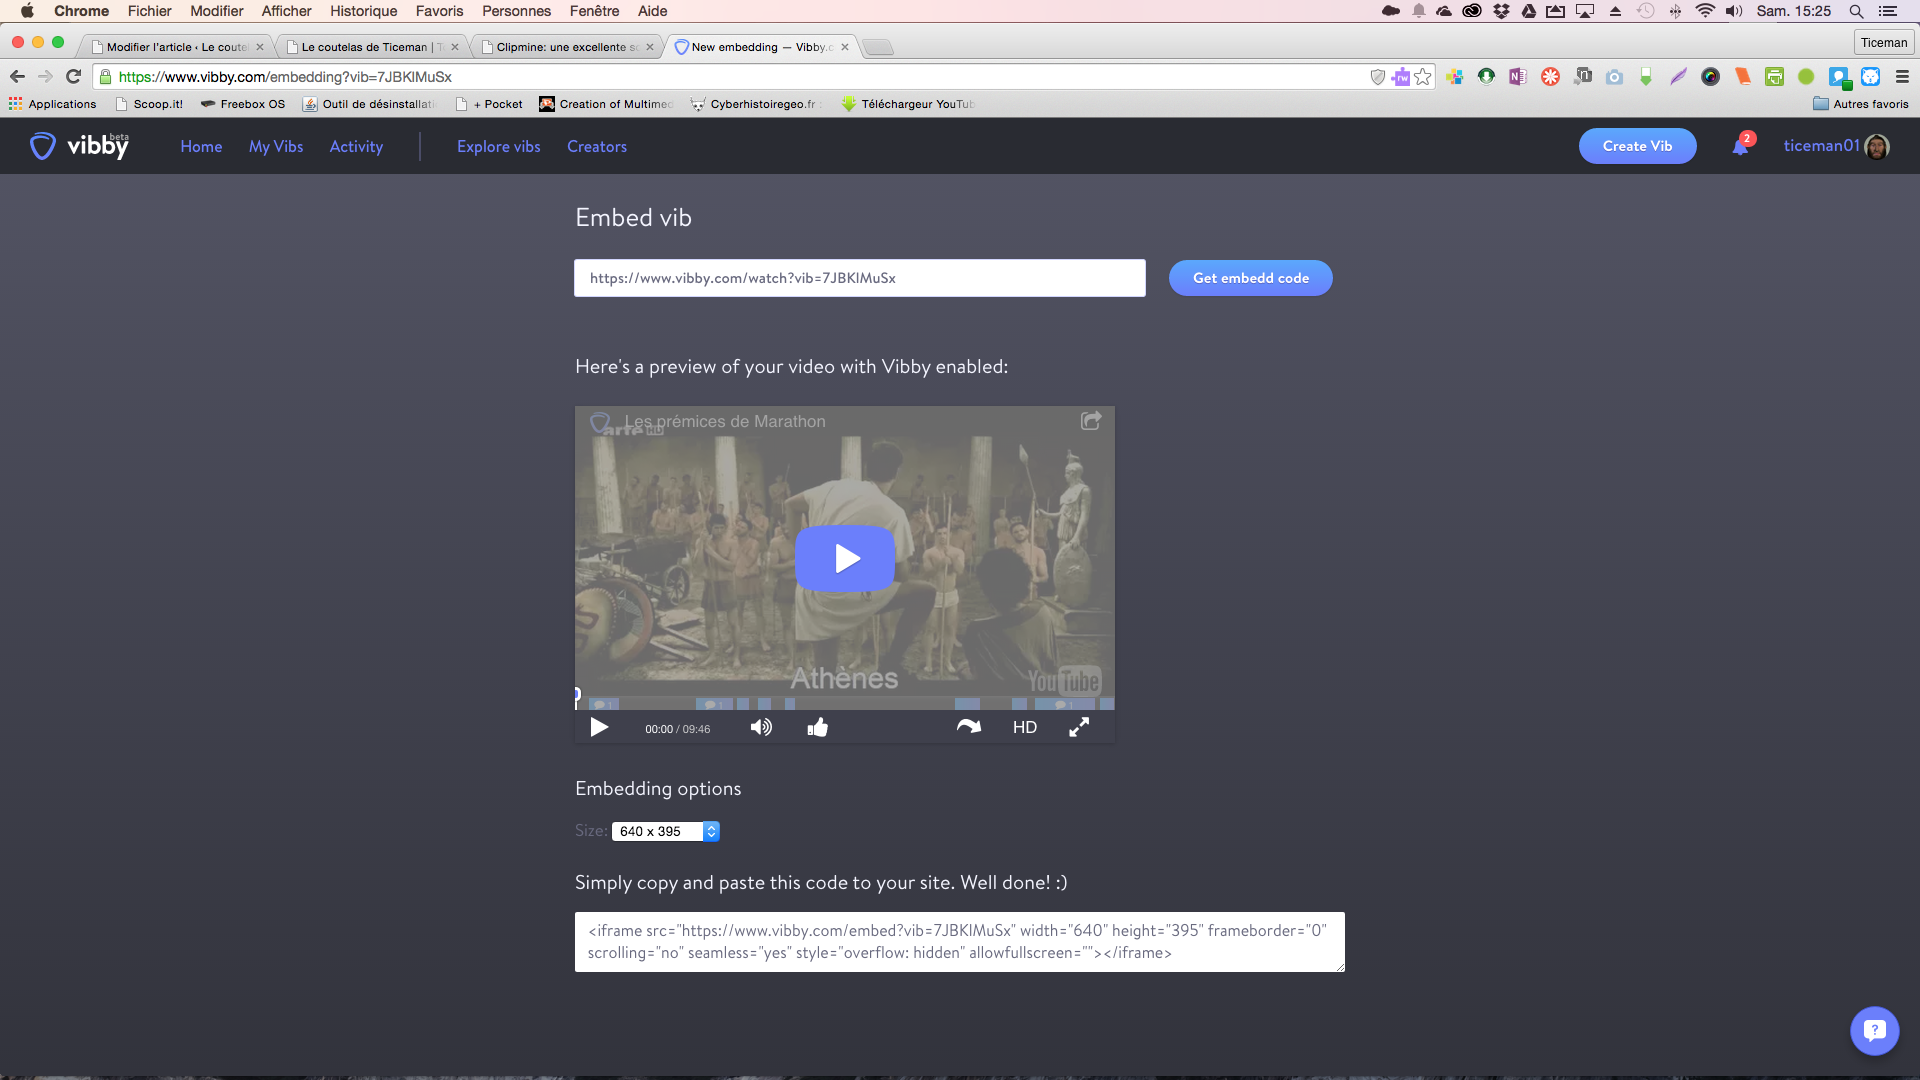
Task: Click the purple 'rw' puzzle extension icon
Action: pos(1401,76)
